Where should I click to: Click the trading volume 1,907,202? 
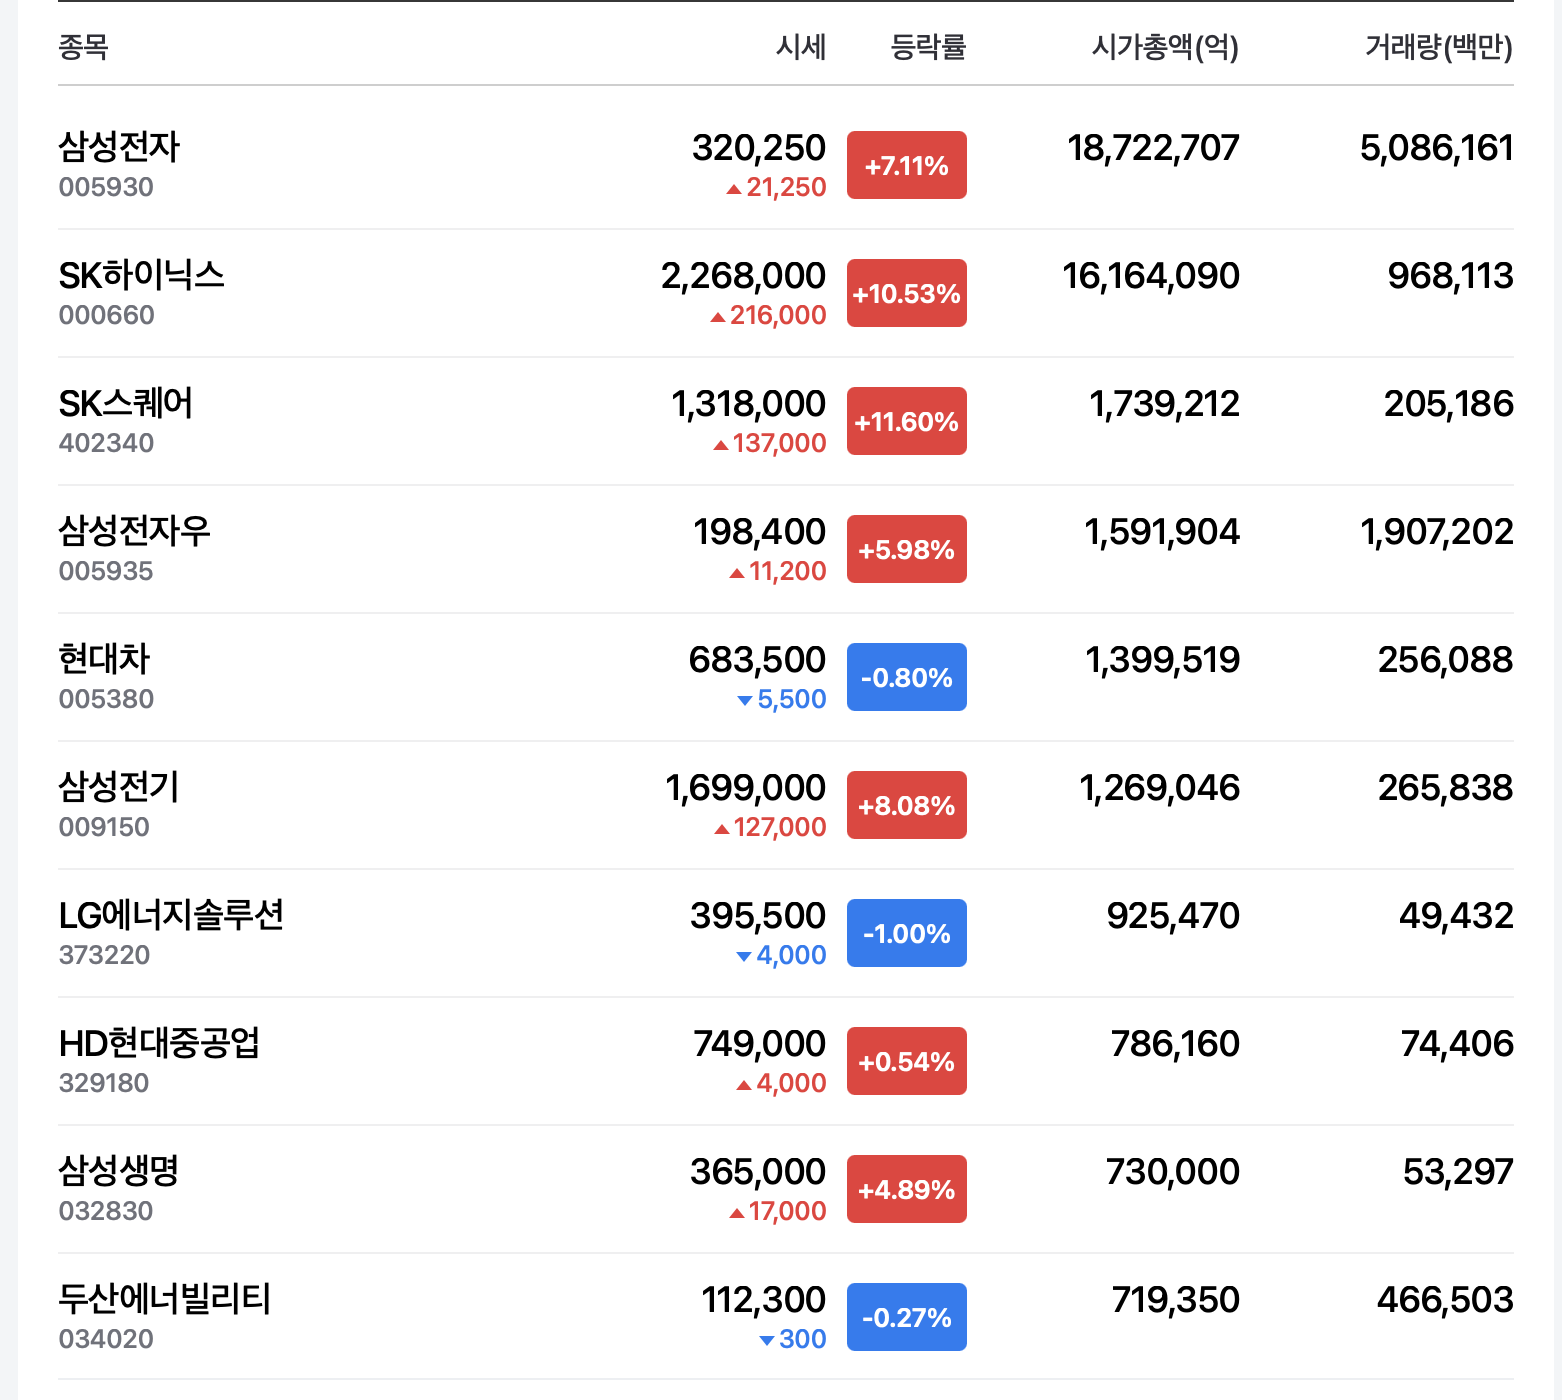click(1437, 532)
